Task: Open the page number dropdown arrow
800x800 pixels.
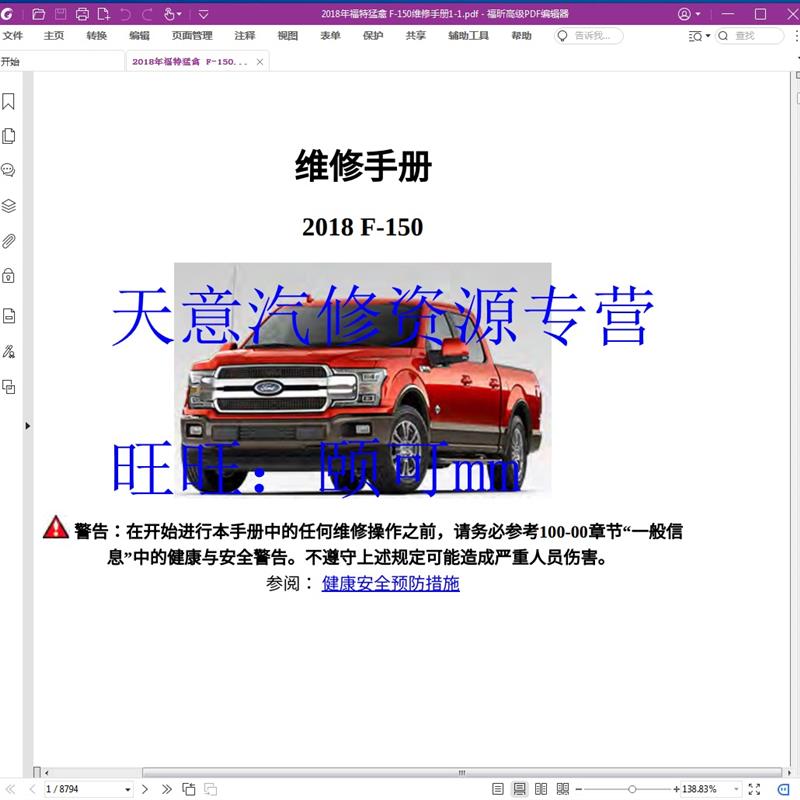Action: pyautogui.click(x=128, y=789)
